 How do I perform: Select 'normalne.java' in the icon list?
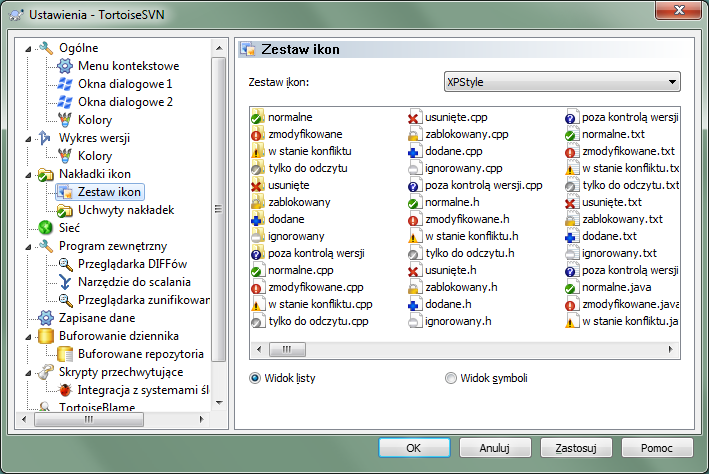click(x=617, y=287)
